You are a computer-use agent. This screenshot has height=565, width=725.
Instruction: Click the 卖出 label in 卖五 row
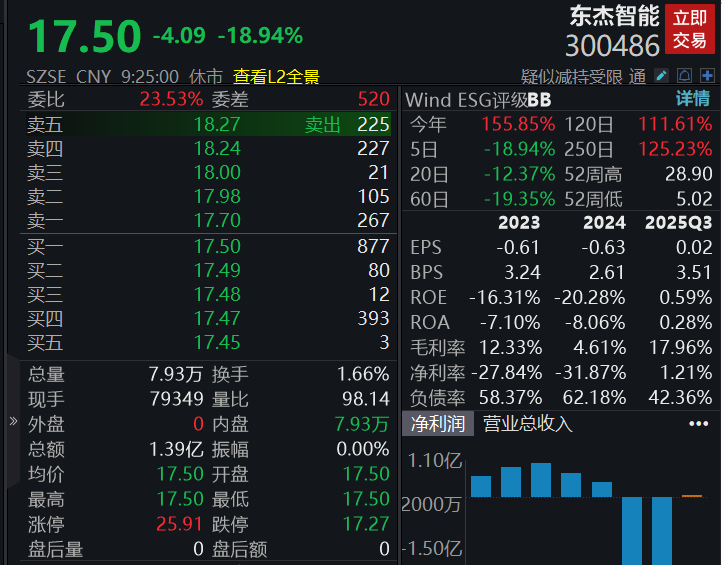(322, 124)
